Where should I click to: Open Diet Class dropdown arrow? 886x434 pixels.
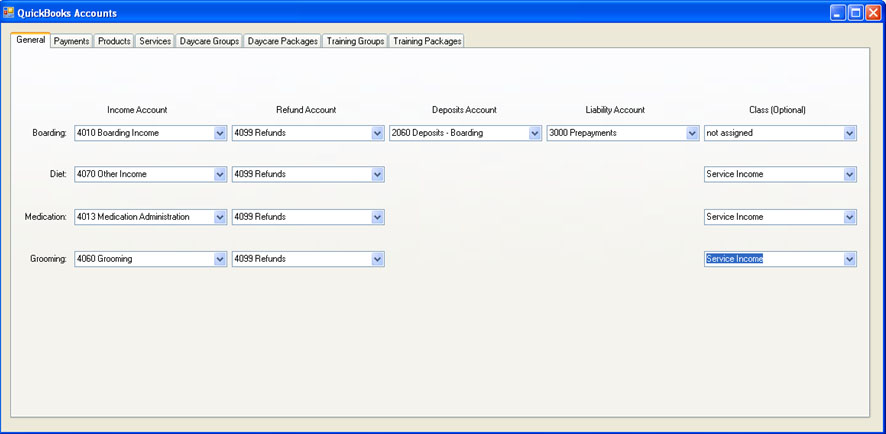click(x=849, y=175)
